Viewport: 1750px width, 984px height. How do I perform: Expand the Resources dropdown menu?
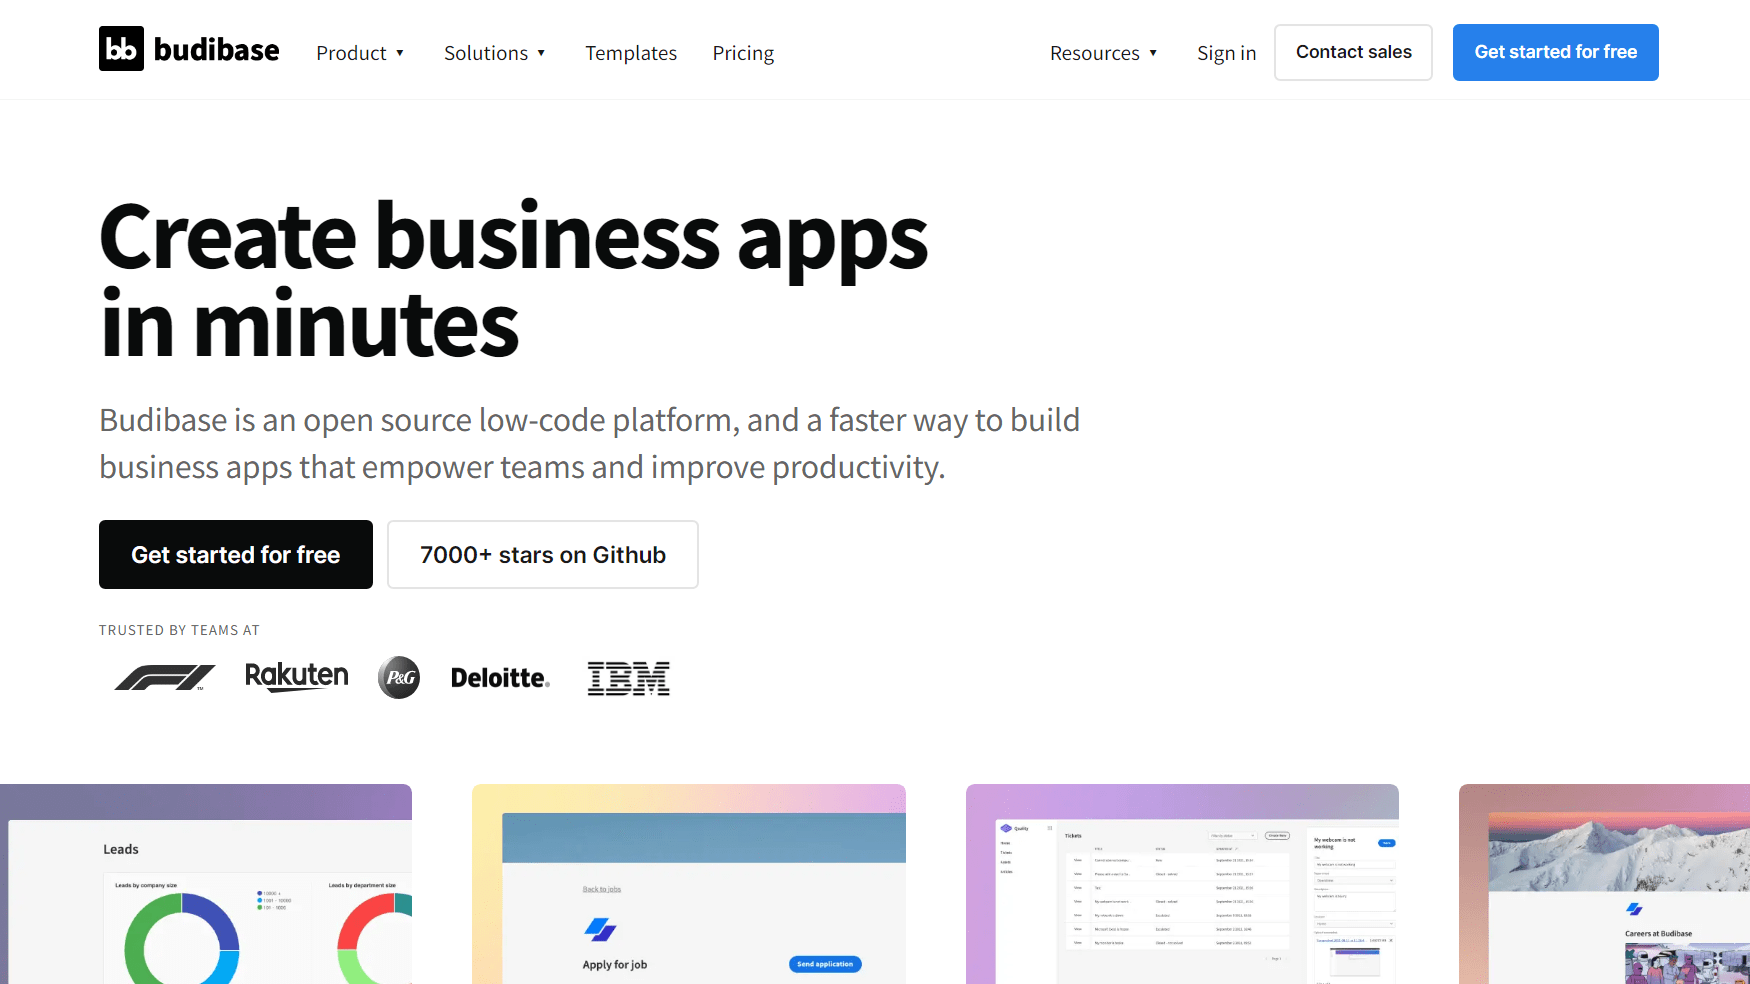tap(1104, 53)
